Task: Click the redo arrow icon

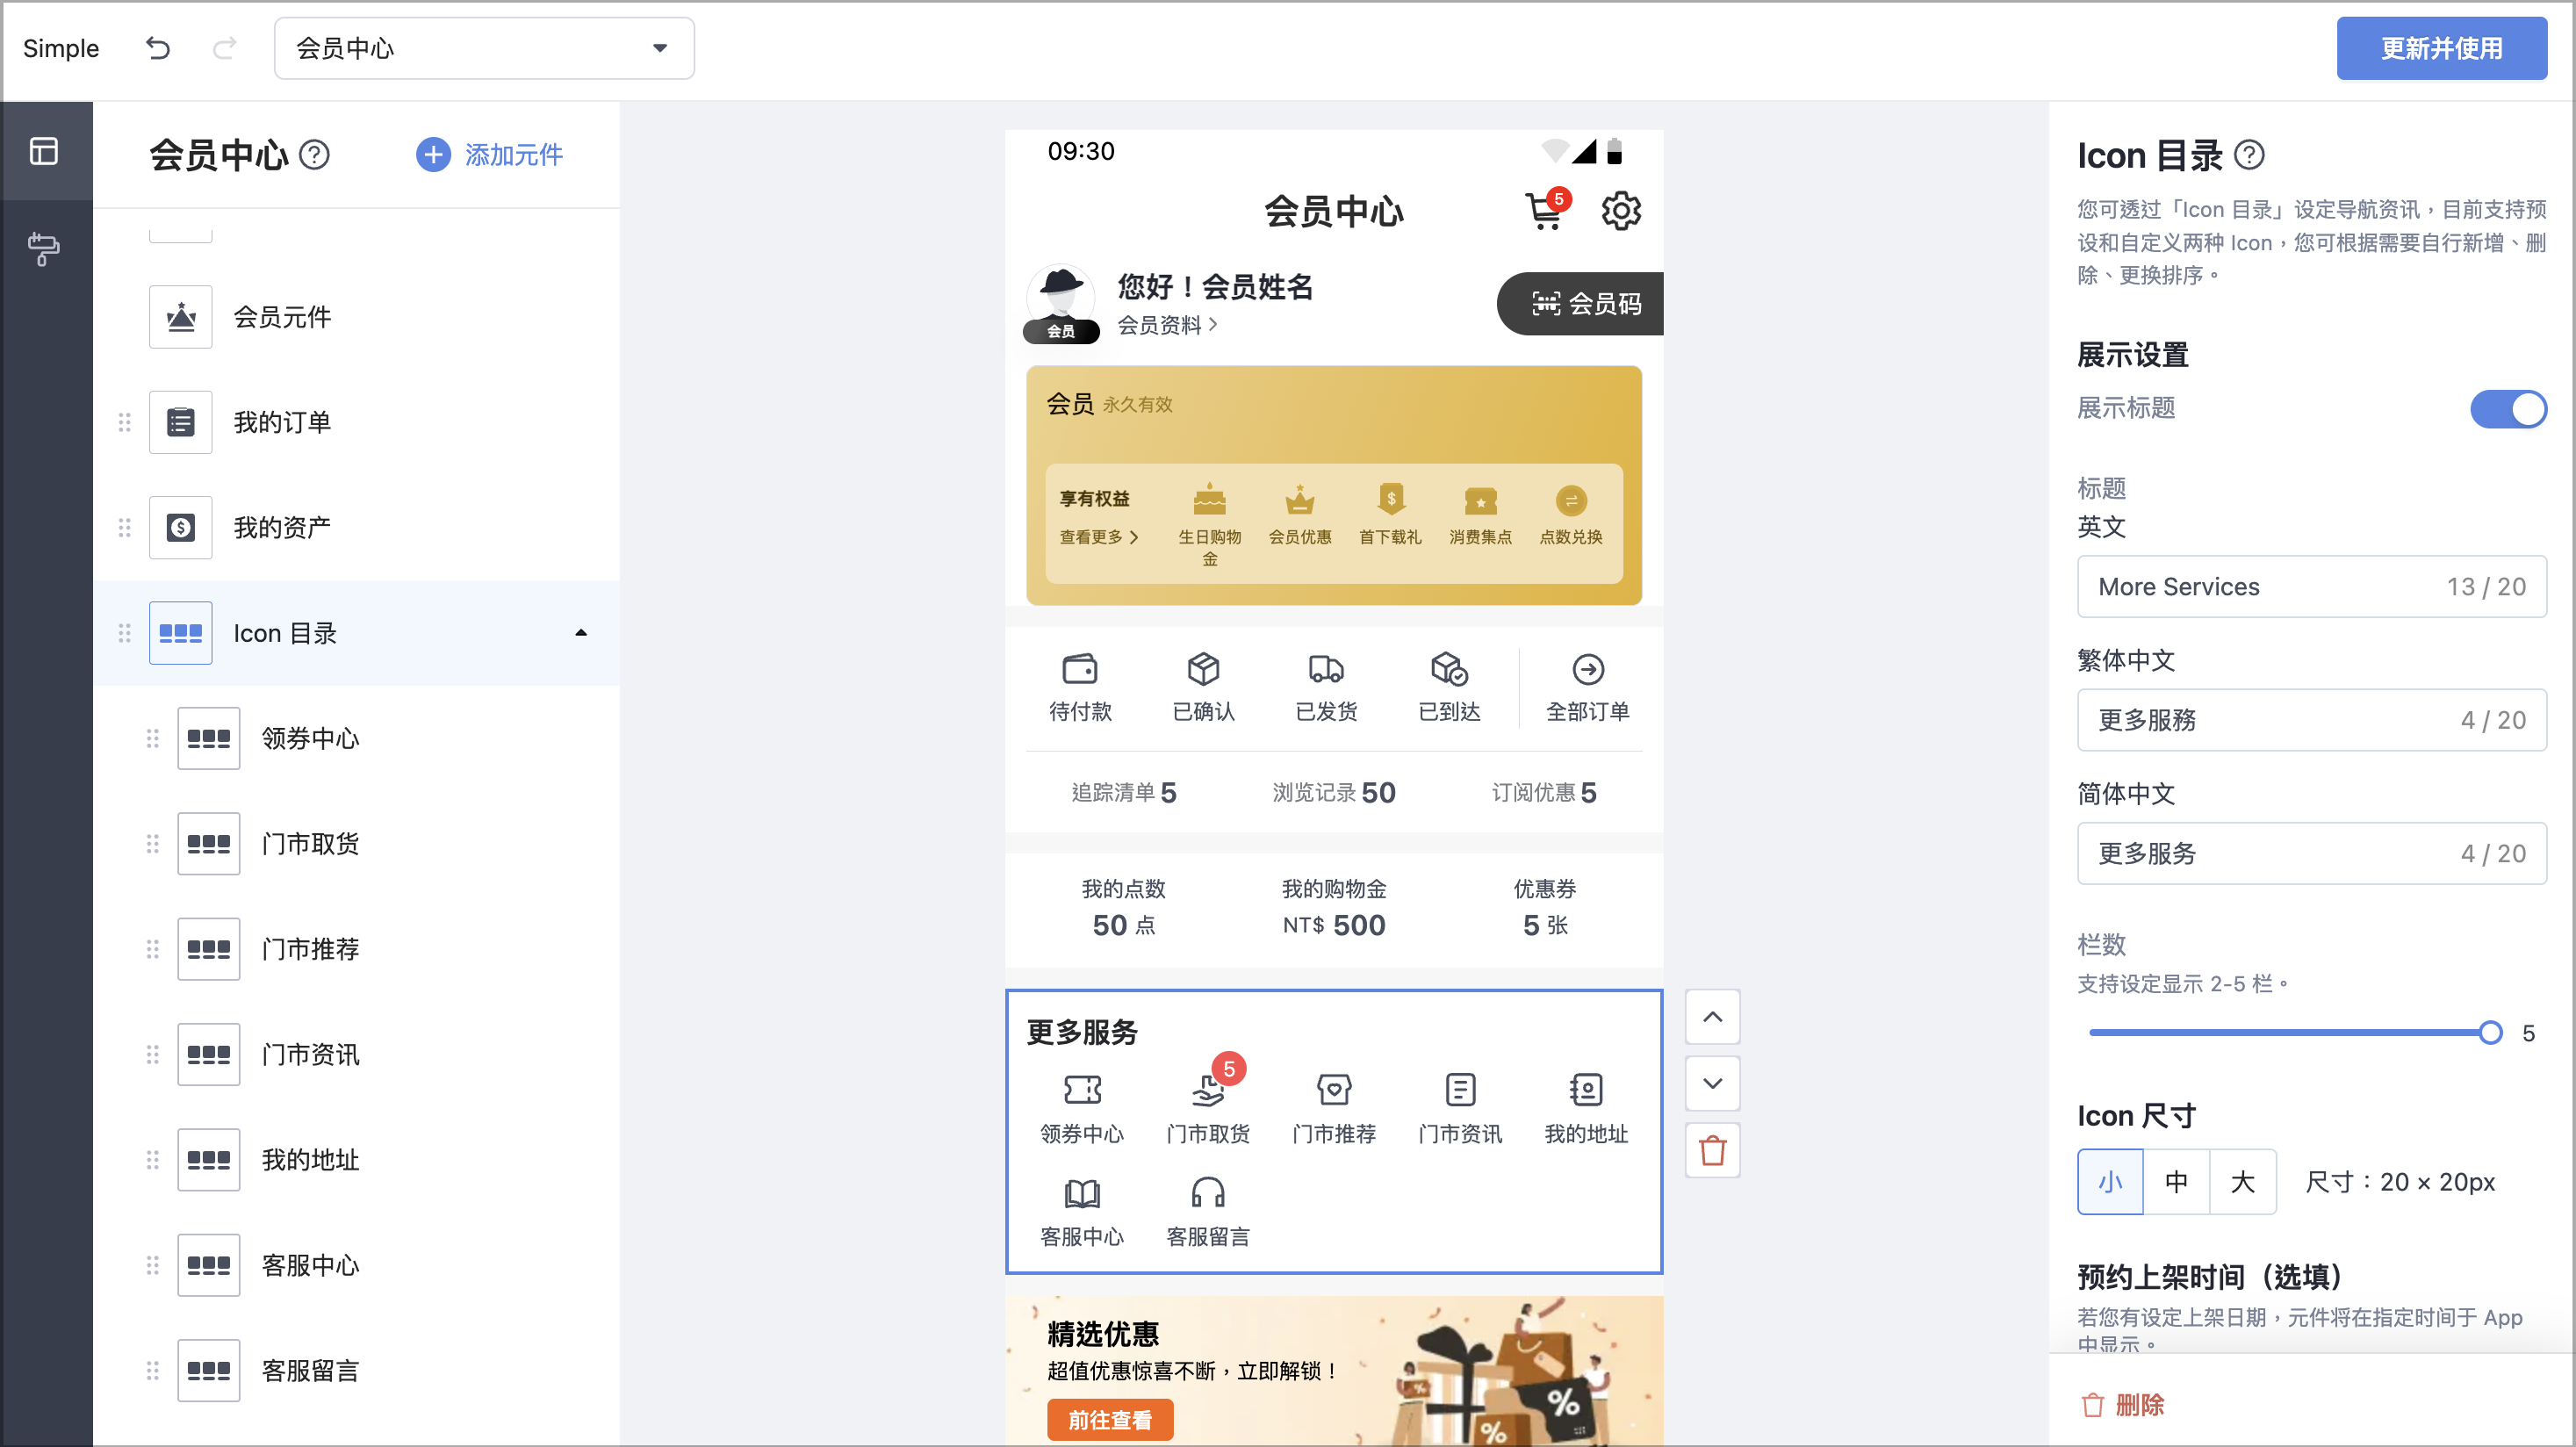Action: [225, 47]
